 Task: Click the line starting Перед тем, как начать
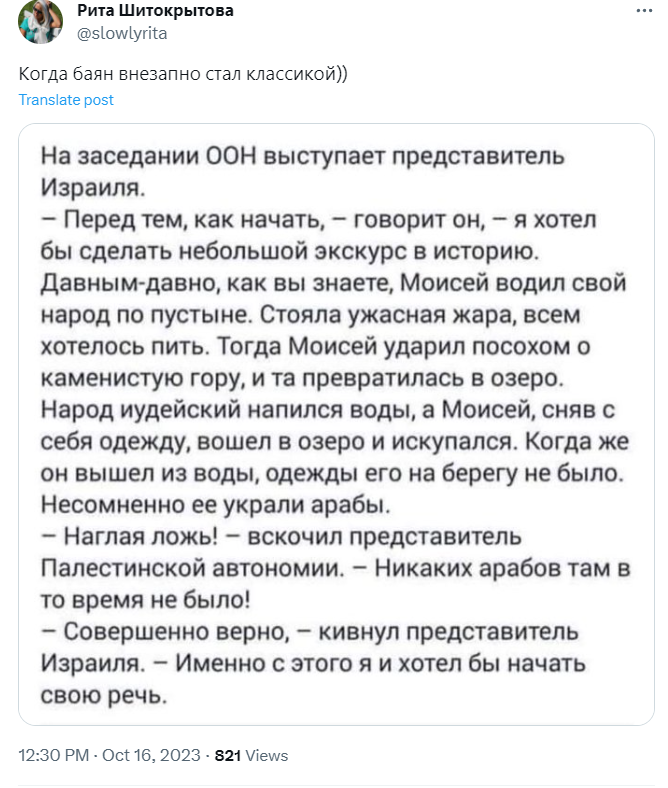[x=319, y=220]
